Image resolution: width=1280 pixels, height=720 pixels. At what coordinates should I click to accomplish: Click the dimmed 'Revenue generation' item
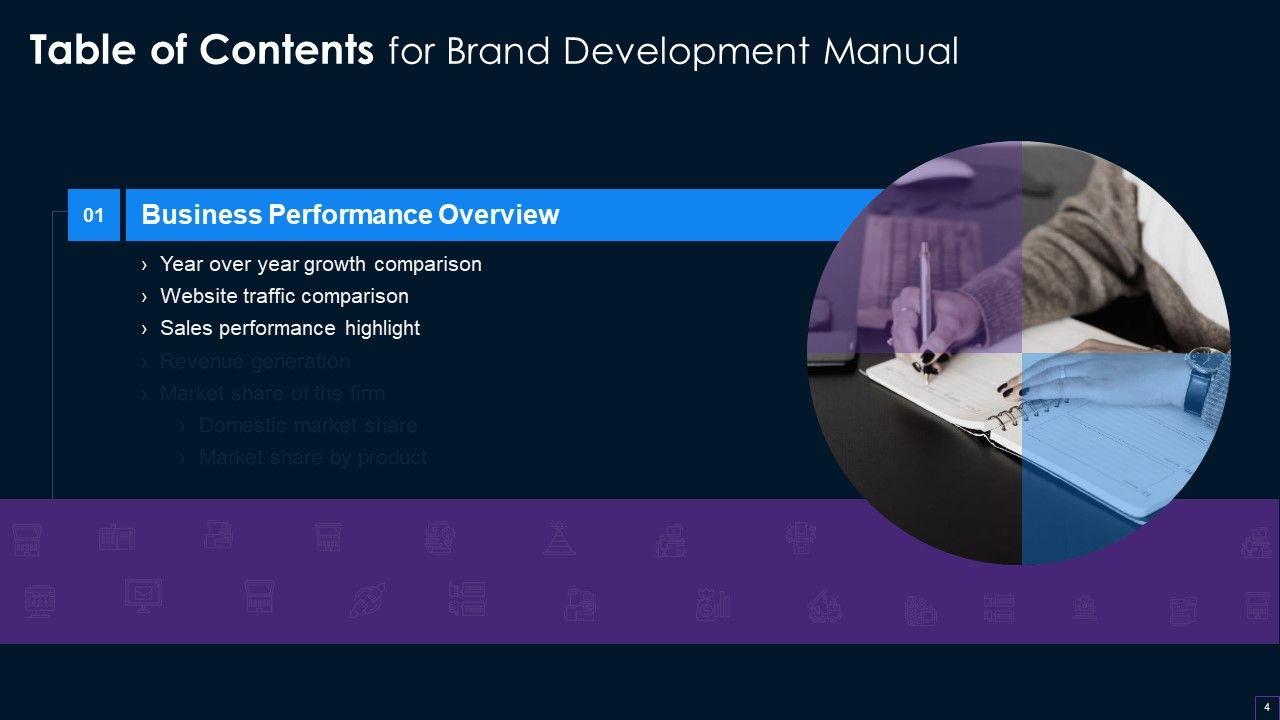coord(255,361)
